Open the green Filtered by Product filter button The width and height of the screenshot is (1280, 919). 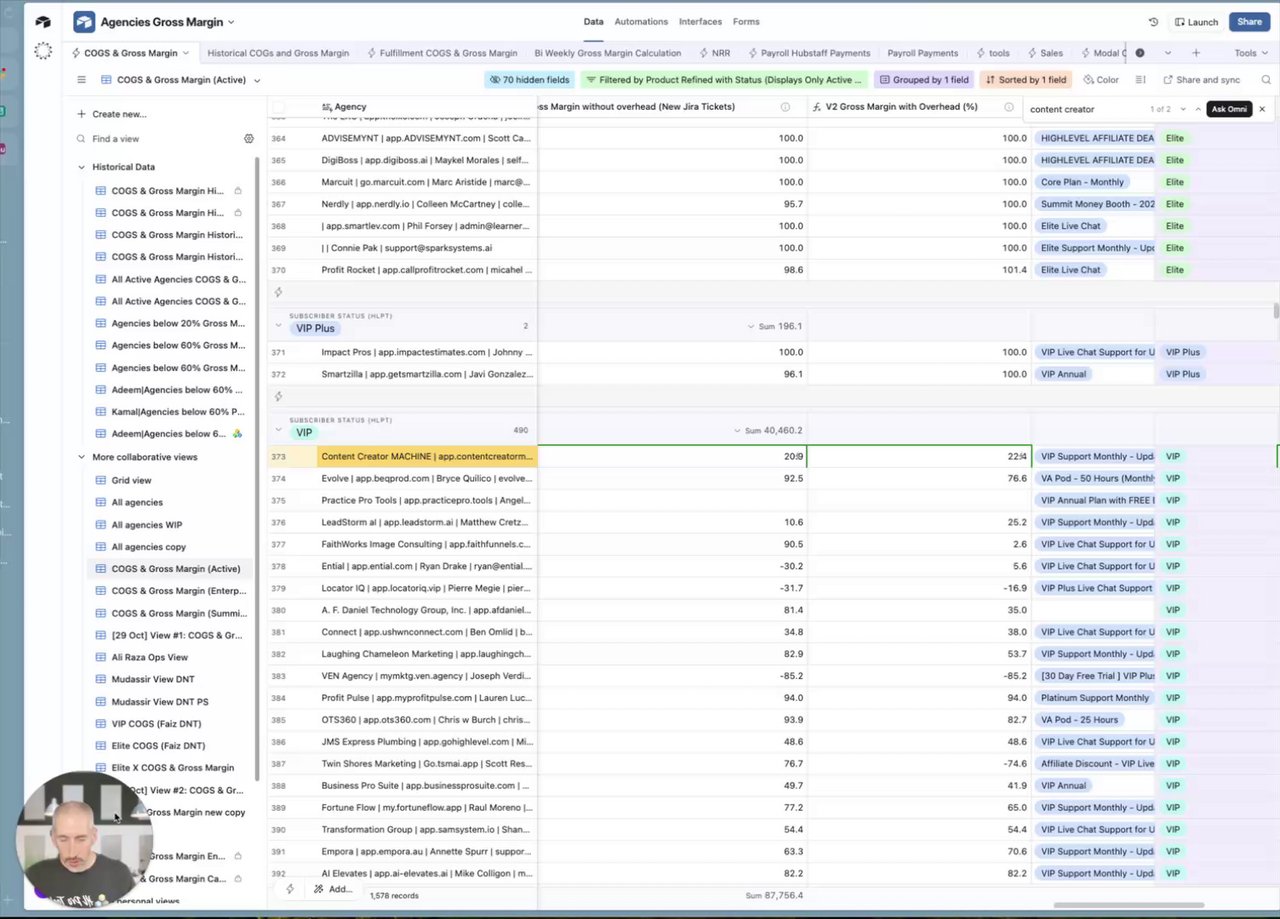724,80
